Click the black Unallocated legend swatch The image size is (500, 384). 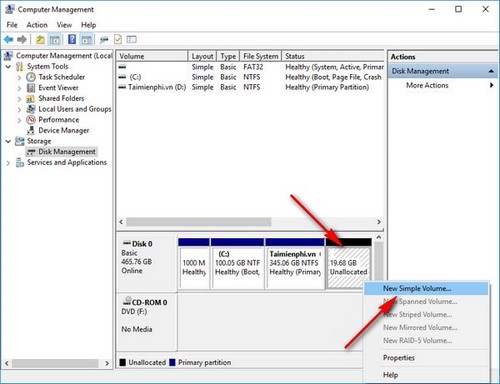coord(123,362)
